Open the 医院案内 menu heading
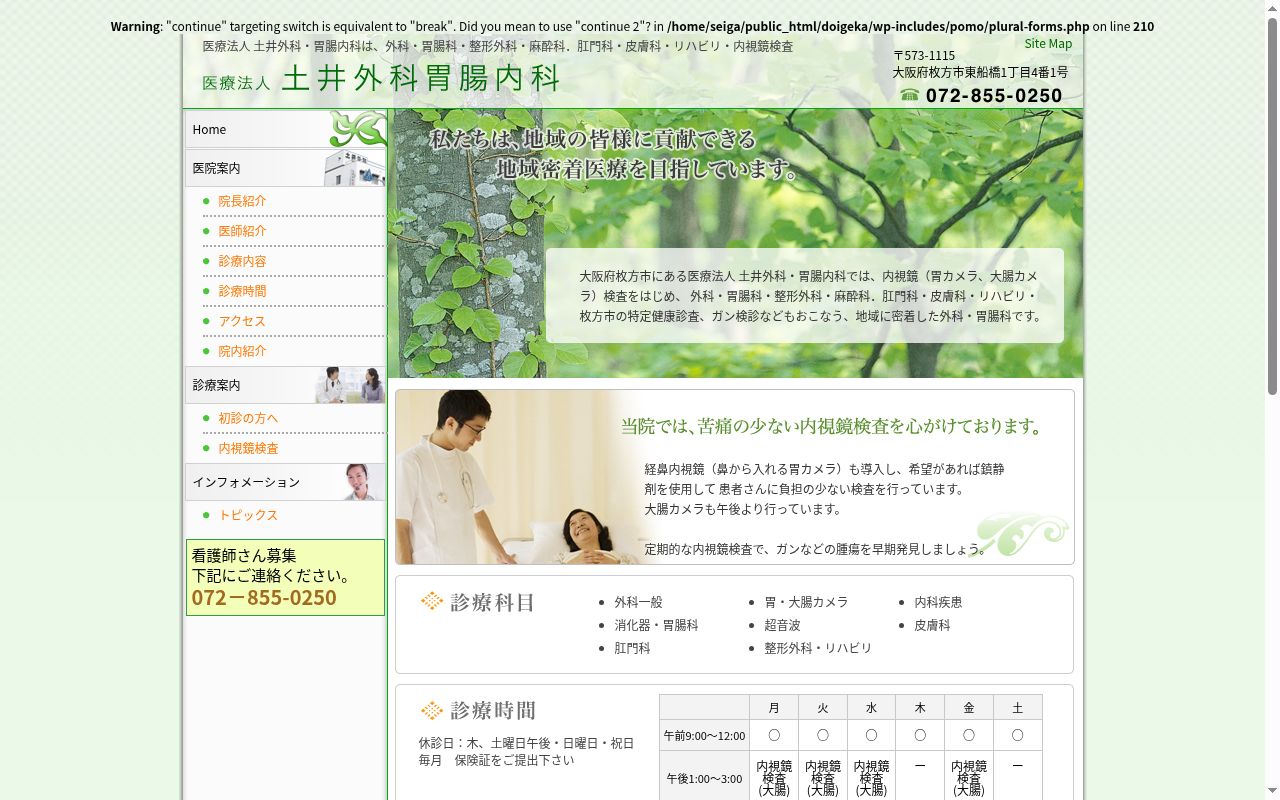Image resolution: width=1280 pixels, height=800 pixels. coord(285,168)
